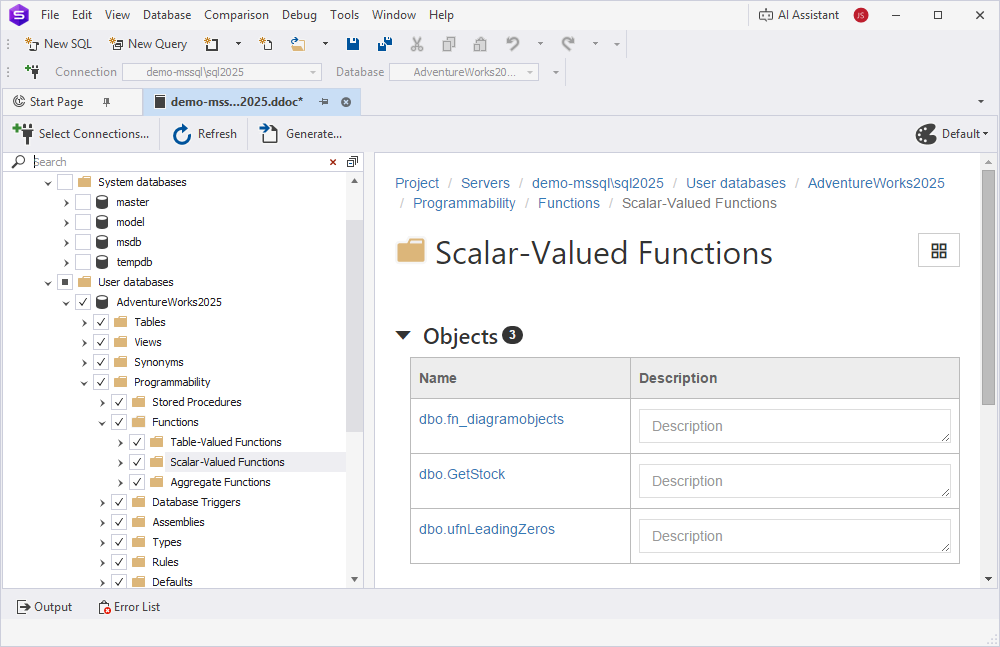The width and height of the screenshot is (1000, 647).
Task: Select the Aggregate Functions tree item
Action: pos(220,482)
